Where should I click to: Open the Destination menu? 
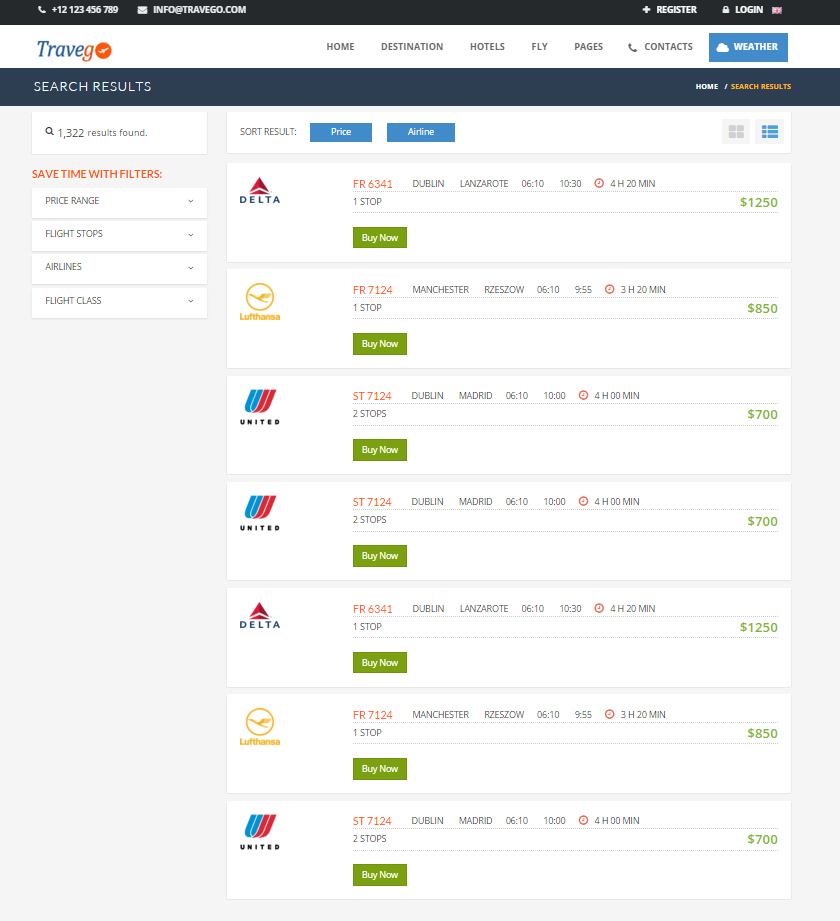click(x=412, y=46)
